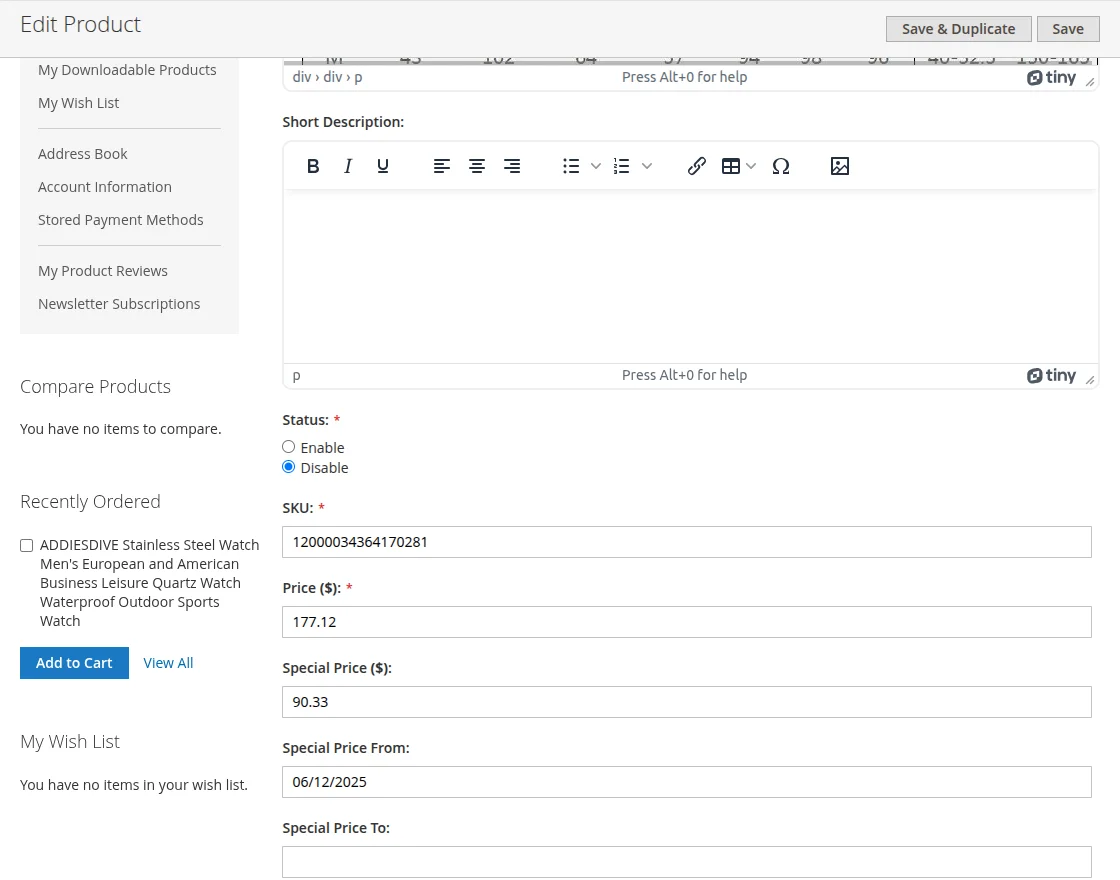Navigate to My Product Reviews
The width and height of the screenshot is (1120, 880).
coord(103,270)
